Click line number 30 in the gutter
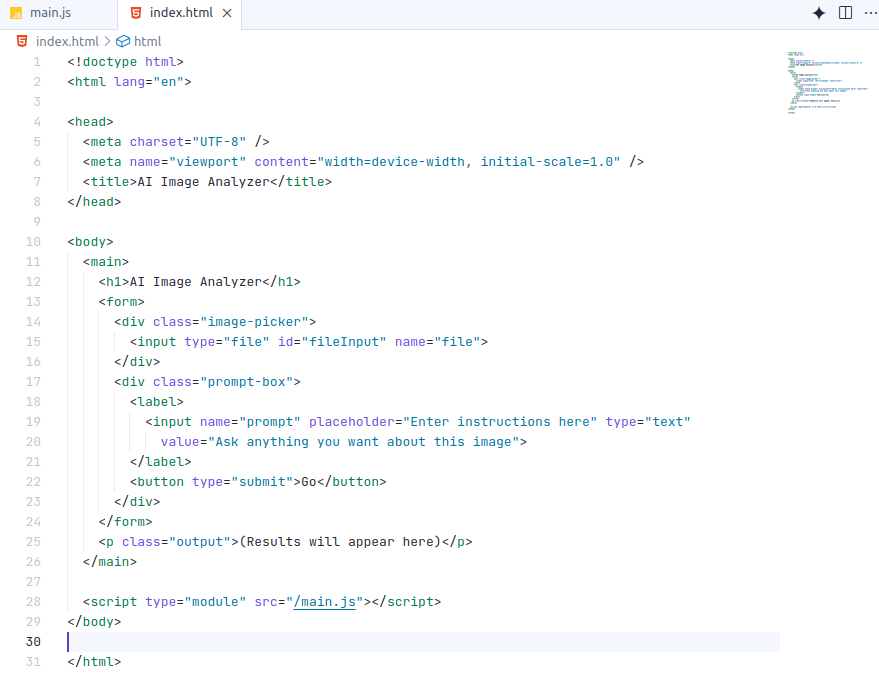This screenshot has height=694, width=879. (33, 642)
